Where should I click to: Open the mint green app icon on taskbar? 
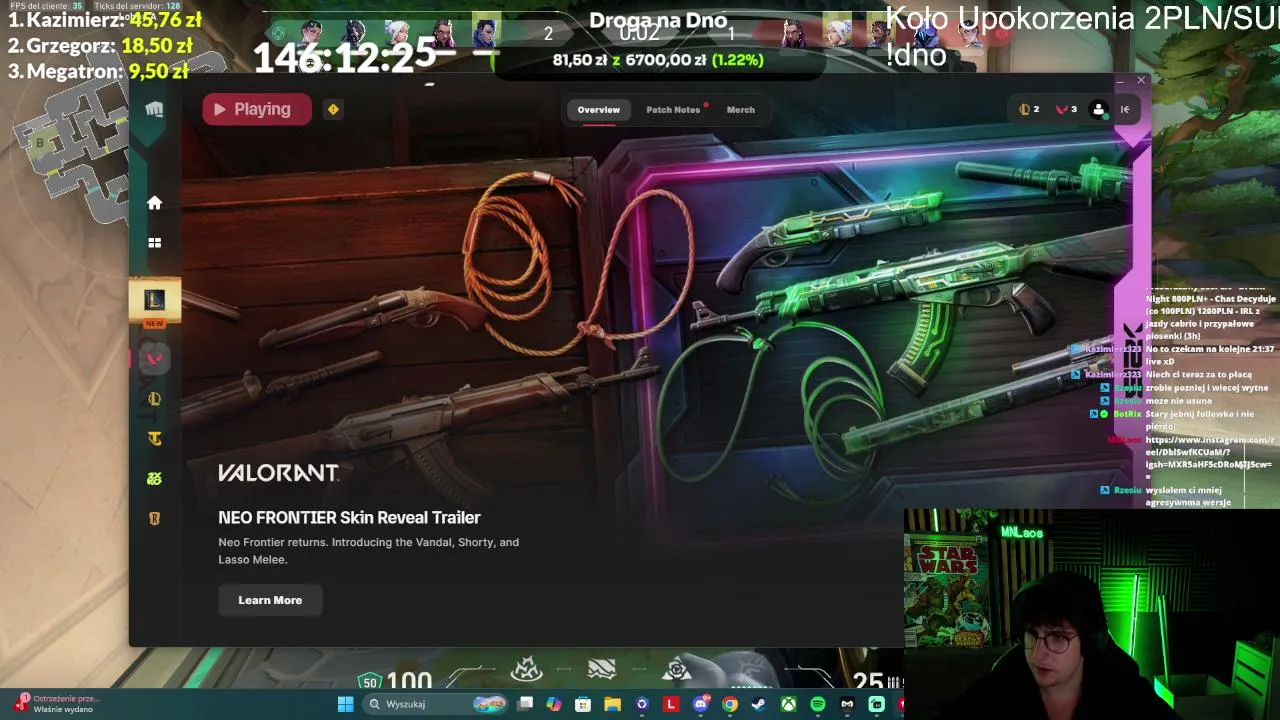pyautogui.click(x=877, y=704)
